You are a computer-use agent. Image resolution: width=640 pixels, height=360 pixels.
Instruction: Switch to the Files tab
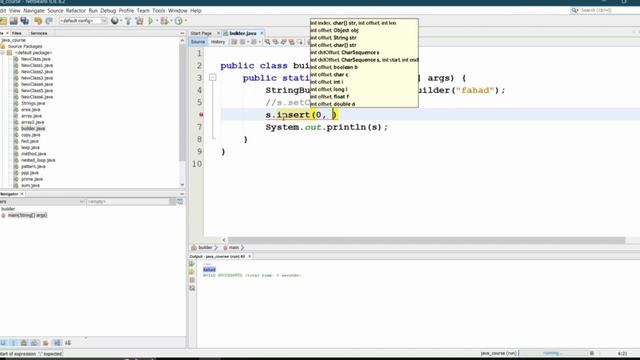point(17,33)
